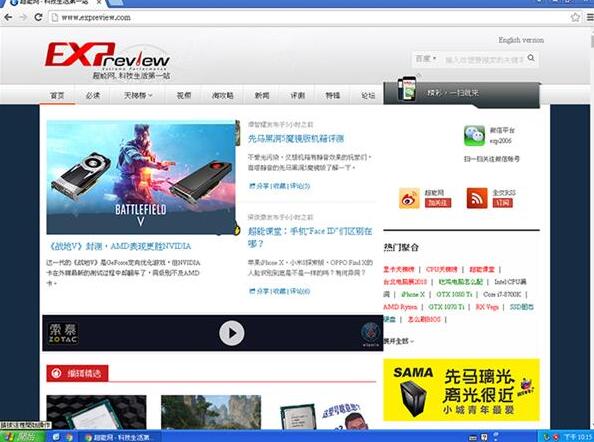
Task: Select the 首页 navigation tab
Action: coord(57,95)
